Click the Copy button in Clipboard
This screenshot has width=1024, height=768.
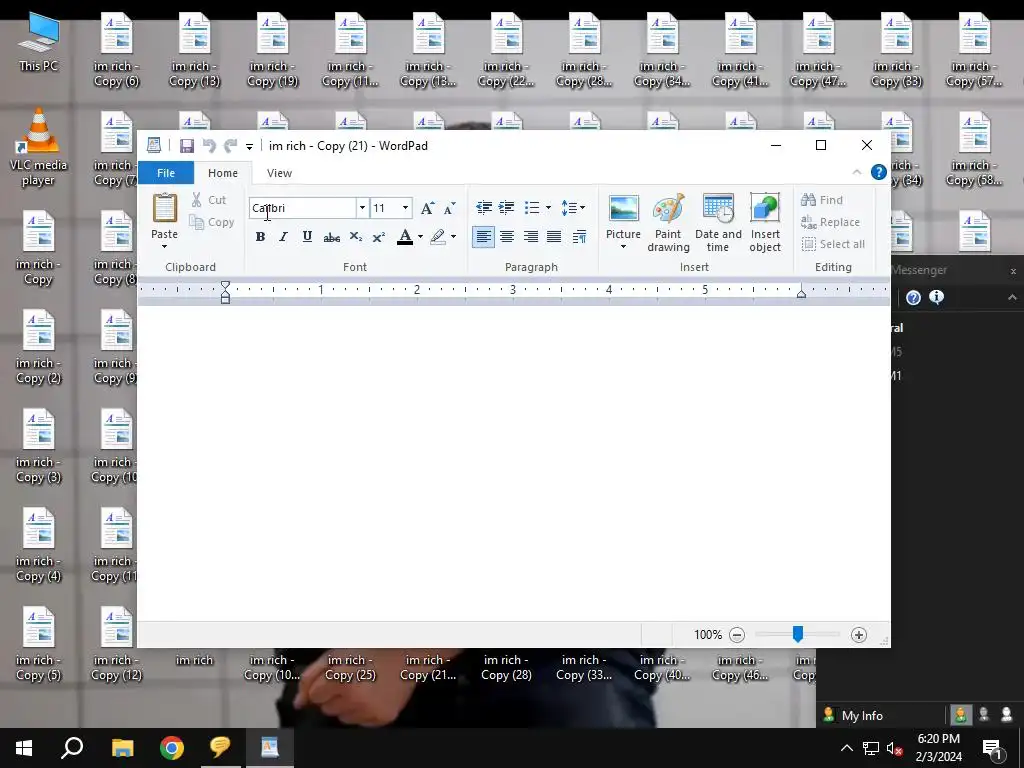pyautogui.click(x=212, y=222)
